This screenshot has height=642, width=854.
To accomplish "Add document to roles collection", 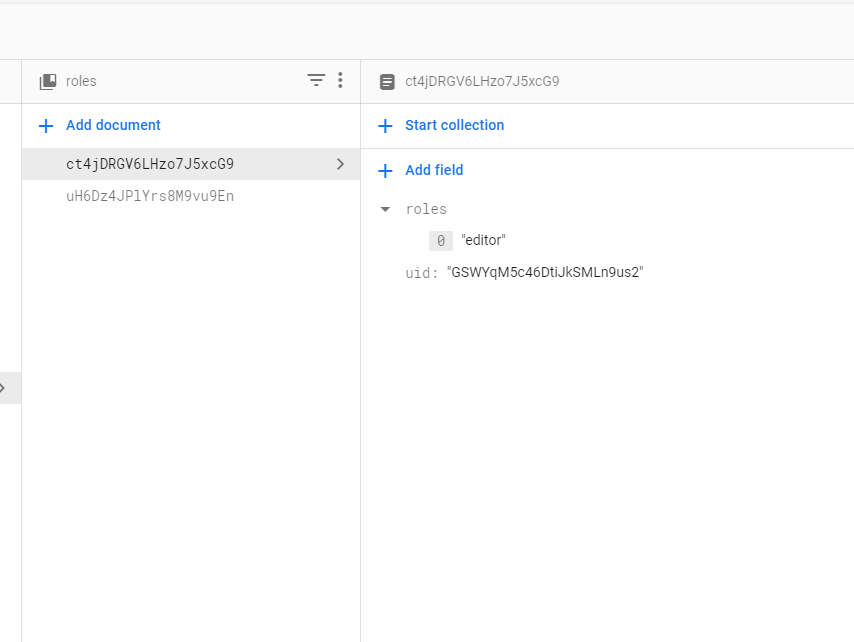I will 113,125.
